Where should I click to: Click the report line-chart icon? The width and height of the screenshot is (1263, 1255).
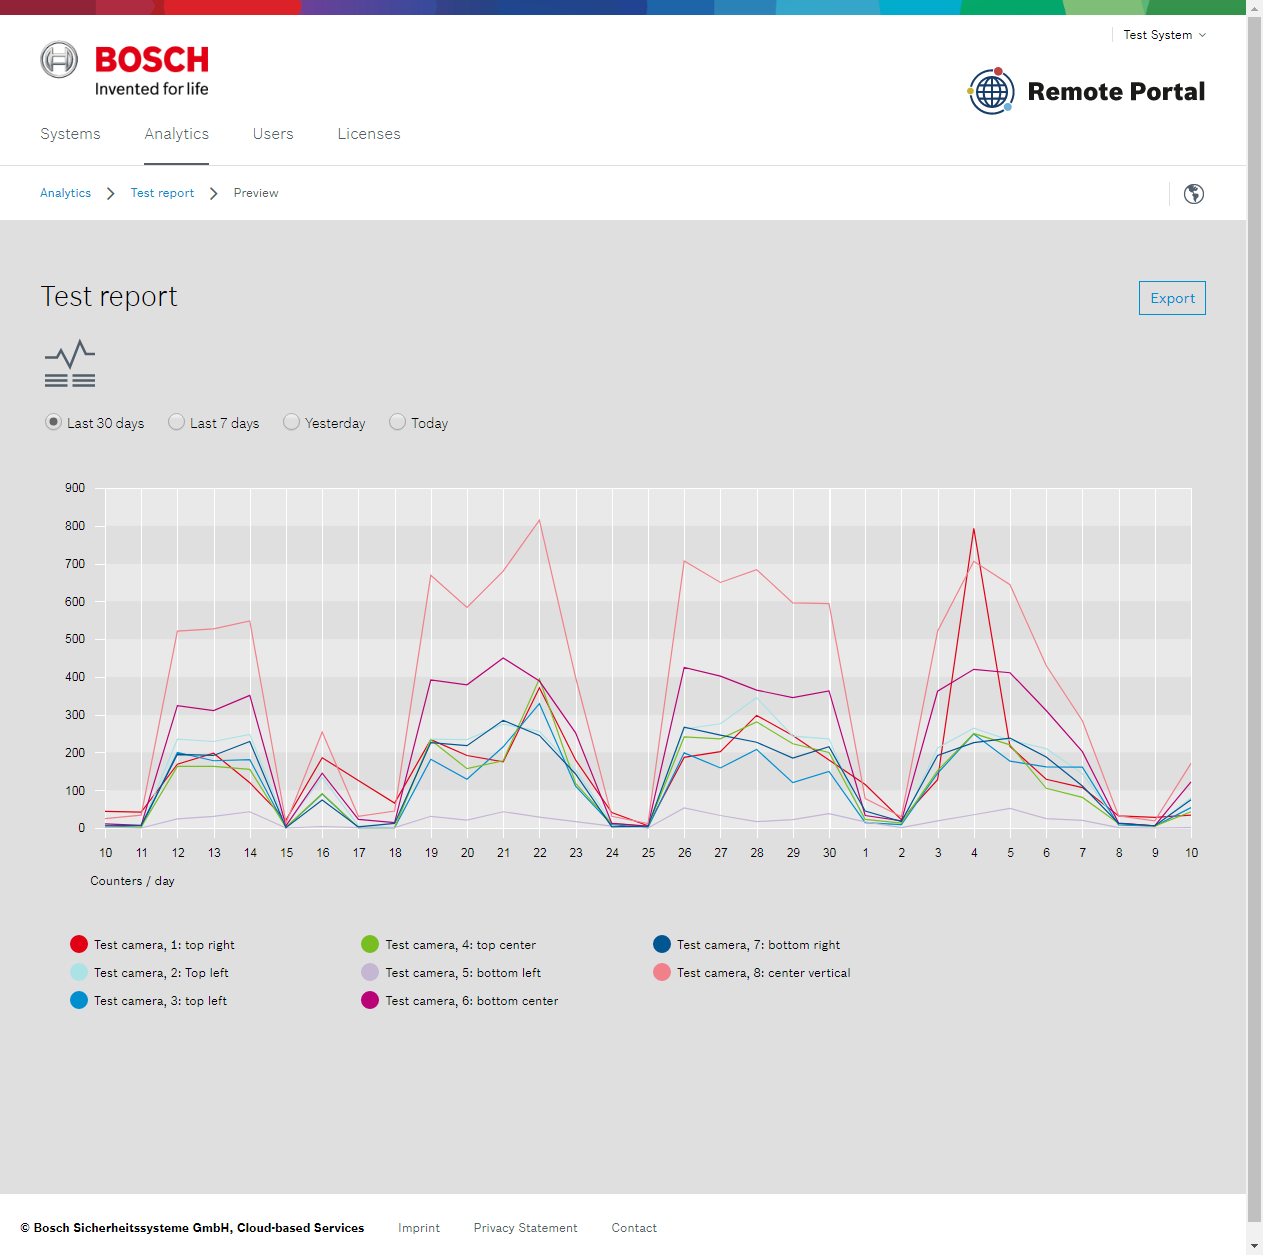70,364
